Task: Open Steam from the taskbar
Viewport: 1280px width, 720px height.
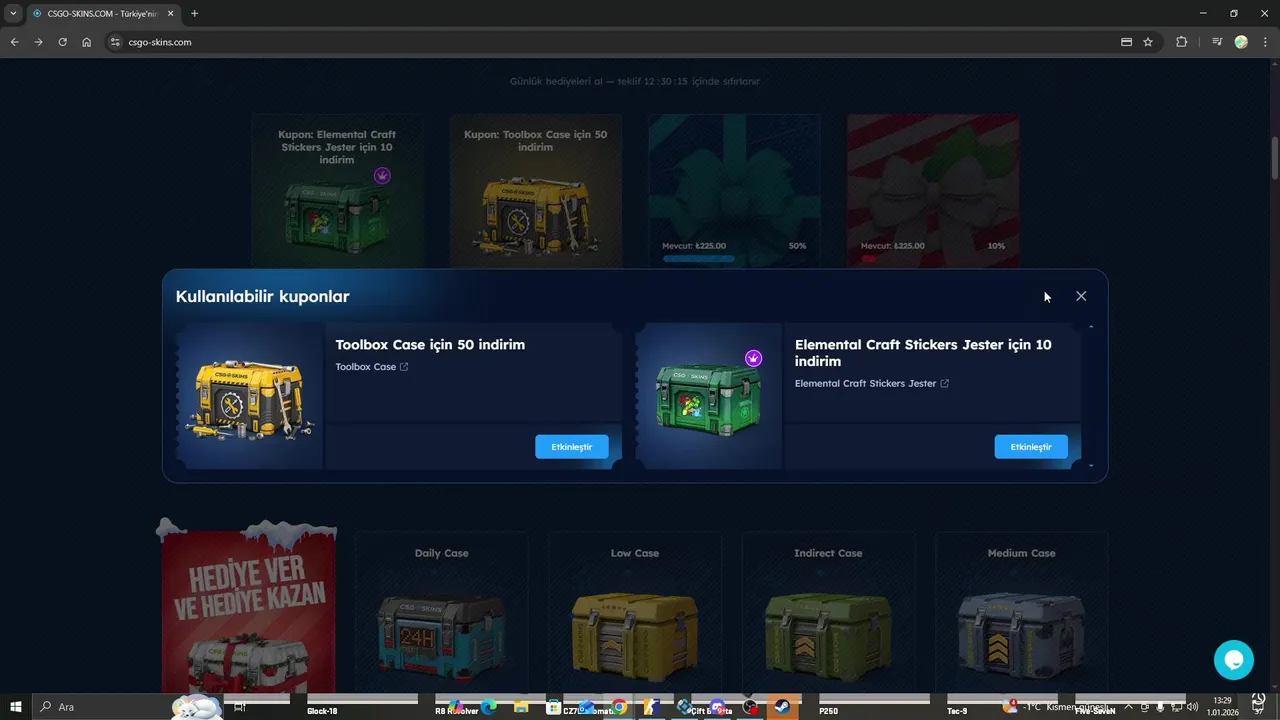Action: tap(782, 707)
